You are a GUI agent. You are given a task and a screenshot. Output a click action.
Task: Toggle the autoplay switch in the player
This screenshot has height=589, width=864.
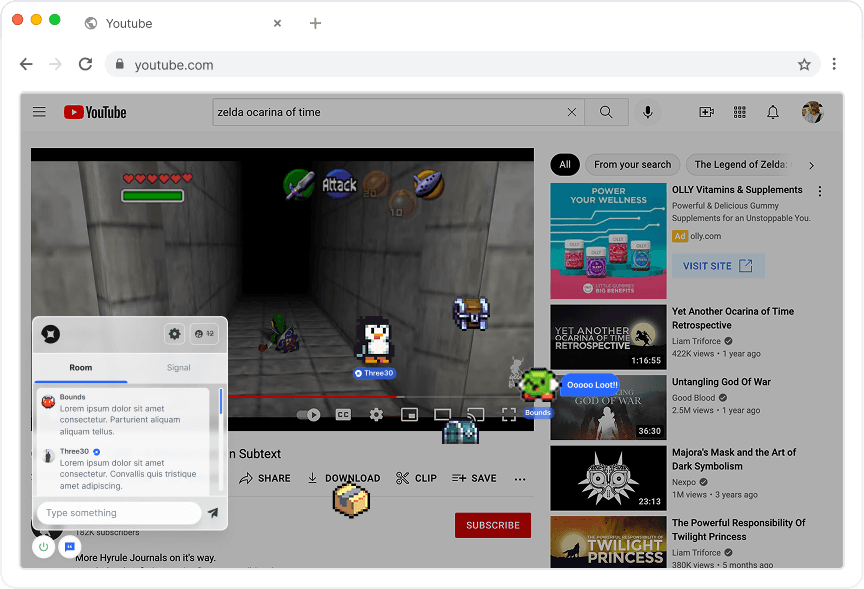pos(309,414)
